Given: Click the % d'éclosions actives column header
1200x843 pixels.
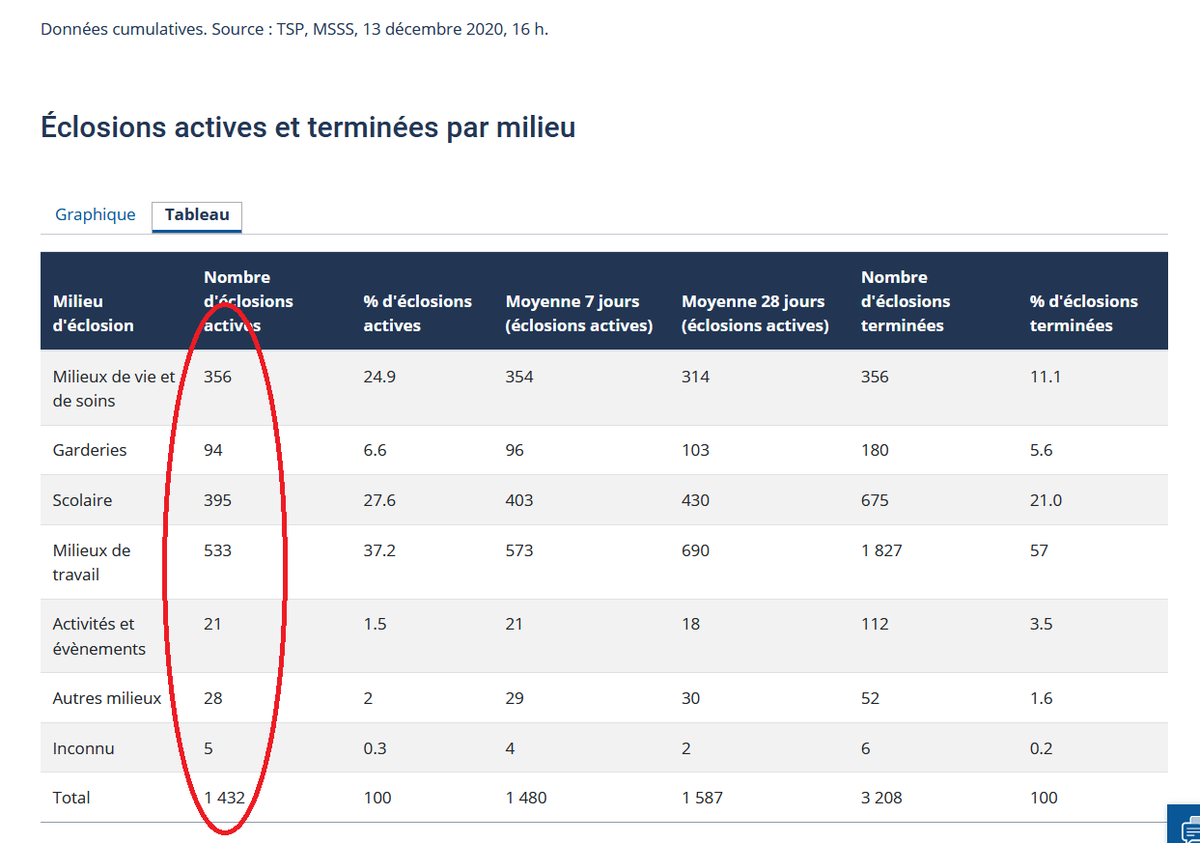Looking at the screenshot, I should tap(415, 313).
